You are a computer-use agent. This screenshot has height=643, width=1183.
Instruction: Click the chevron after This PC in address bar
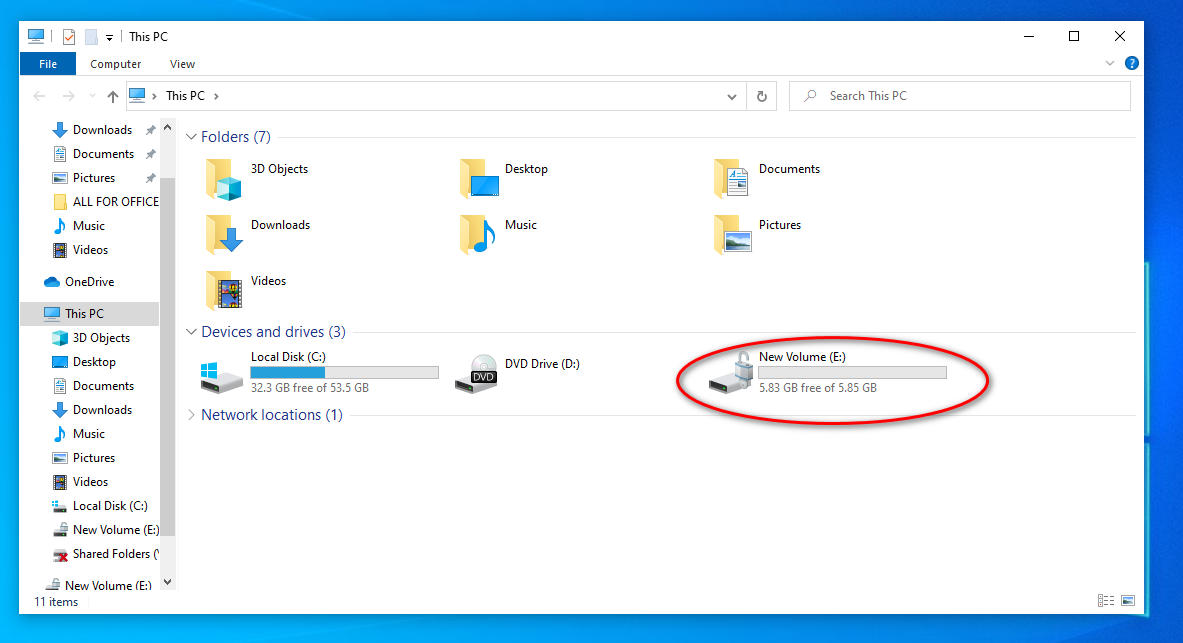(217, 96)
